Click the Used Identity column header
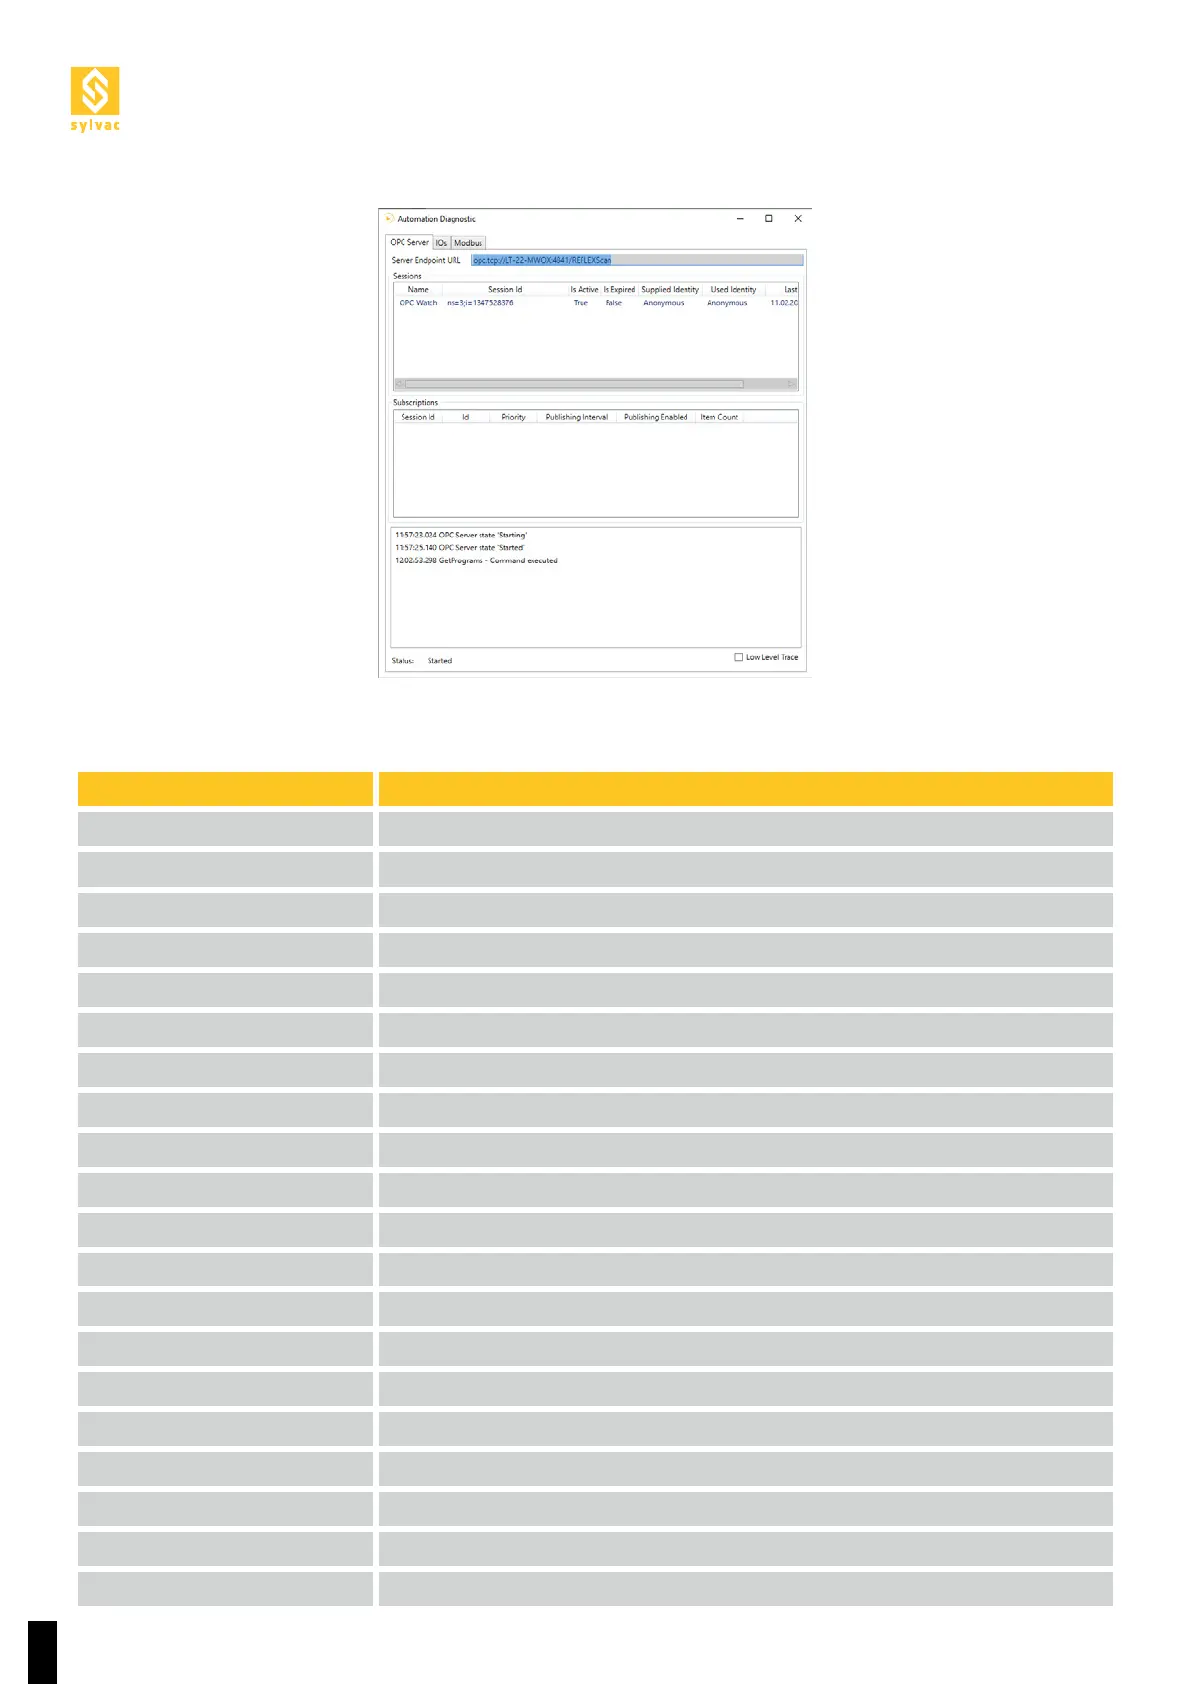The image size is (1191, 1684). pos(733,289)
